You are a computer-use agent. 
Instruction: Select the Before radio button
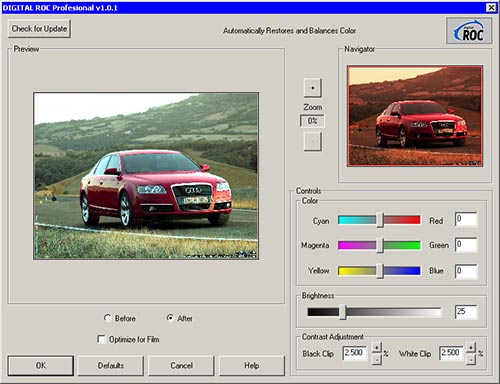(107, 318)
